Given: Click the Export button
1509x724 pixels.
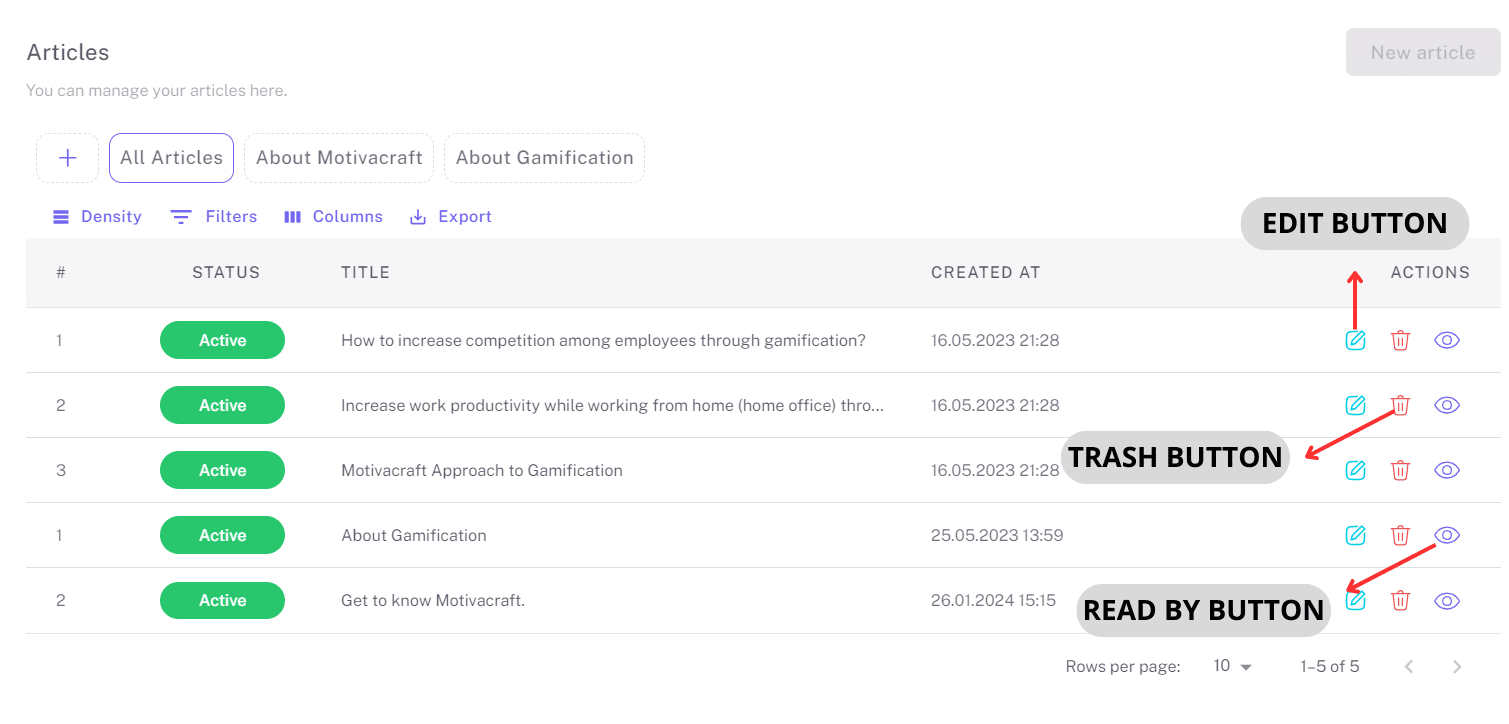Looking at the screenshot, I should click(451, 217).
